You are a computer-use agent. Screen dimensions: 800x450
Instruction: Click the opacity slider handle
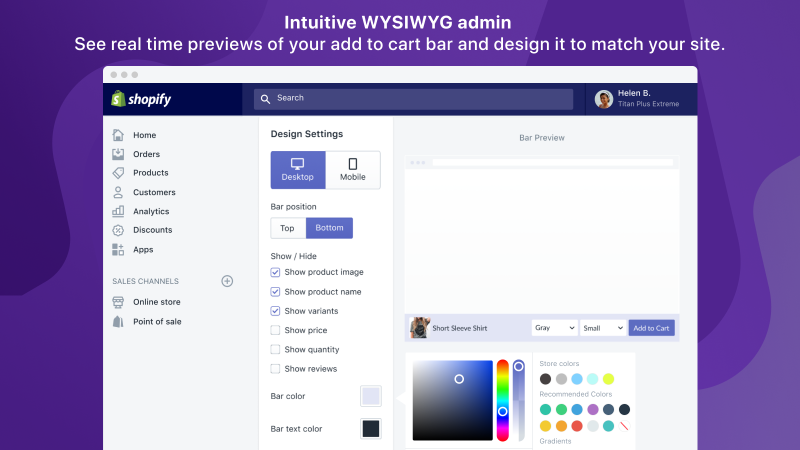coord(518,366)
